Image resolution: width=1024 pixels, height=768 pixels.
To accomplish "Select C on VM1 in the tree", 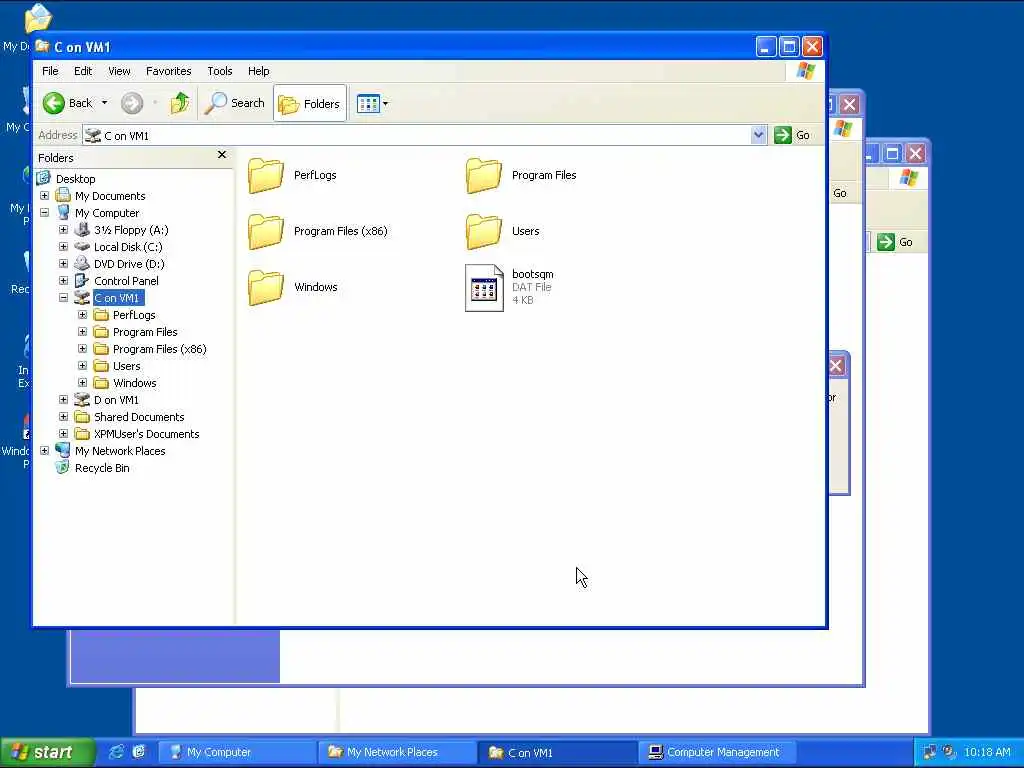I will (117, 298).
